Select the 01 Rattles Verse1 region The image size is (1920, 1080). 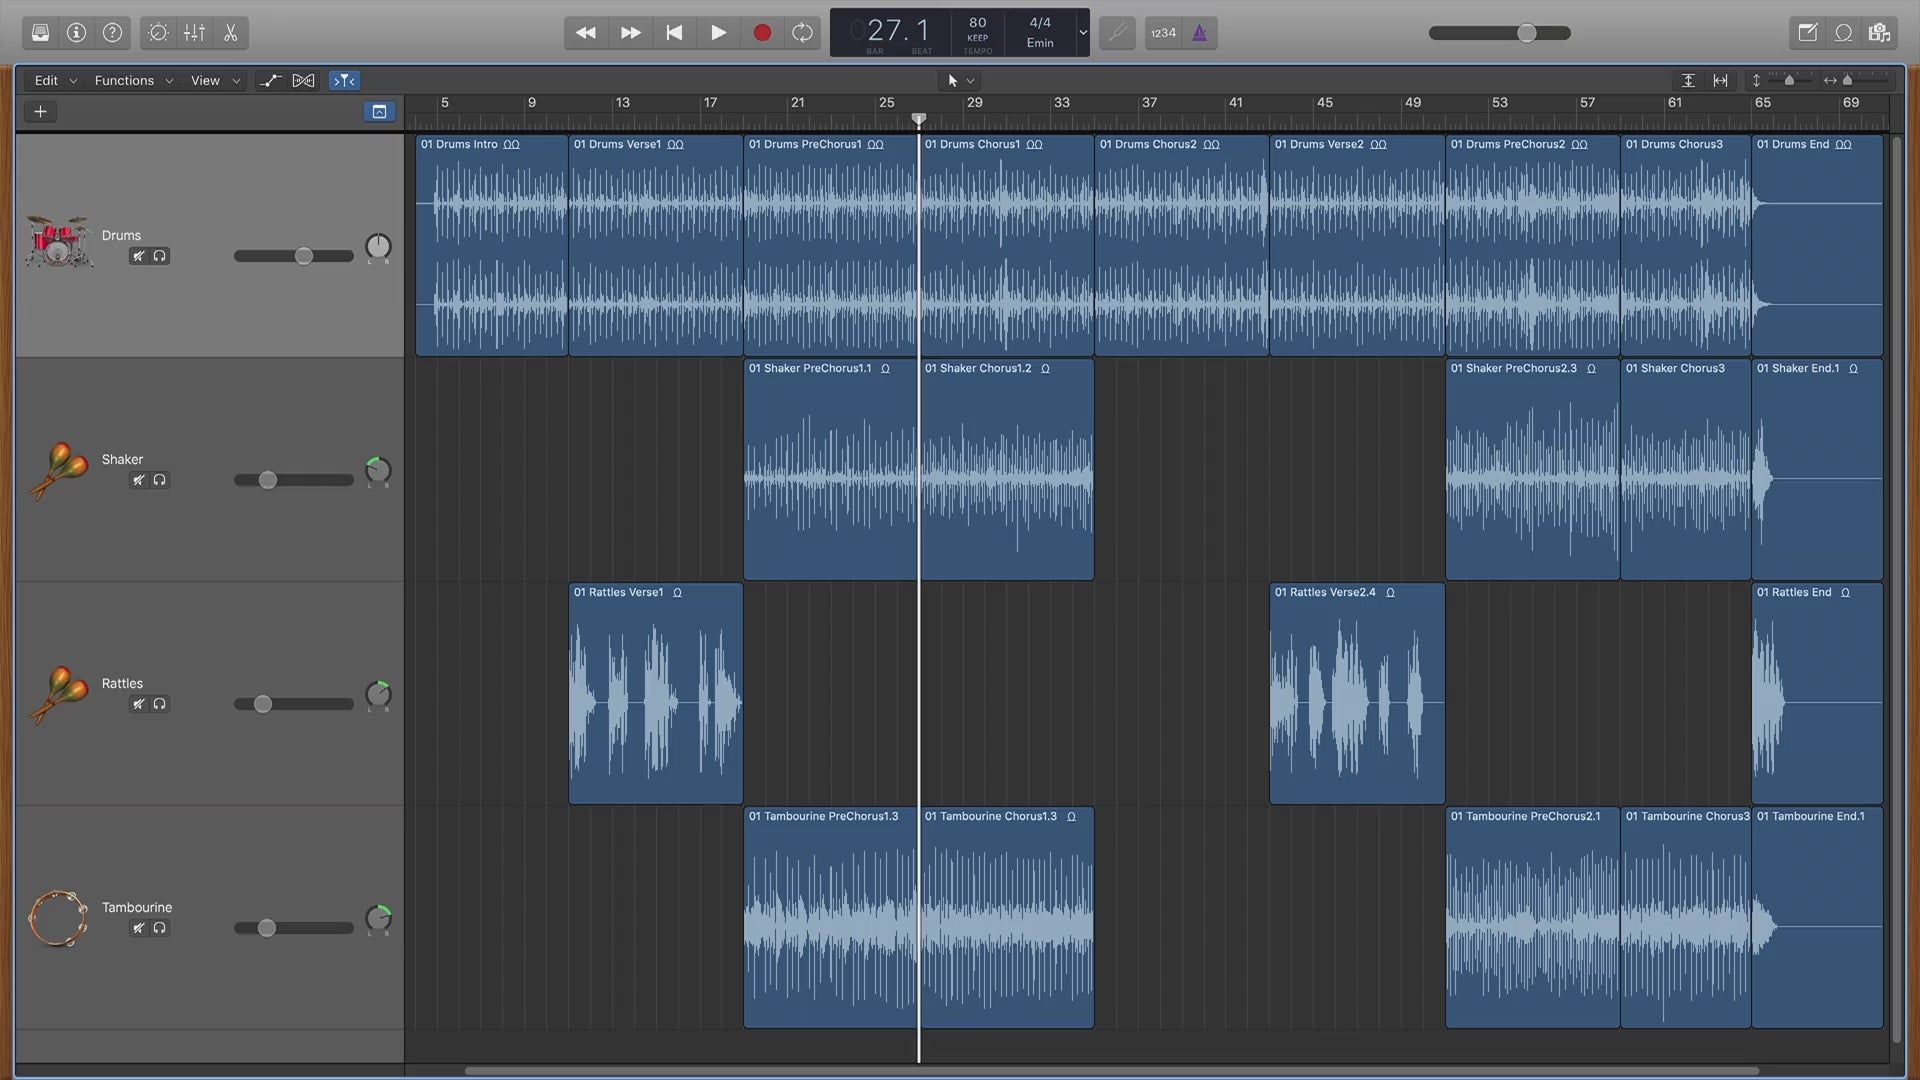pos(655,700)
